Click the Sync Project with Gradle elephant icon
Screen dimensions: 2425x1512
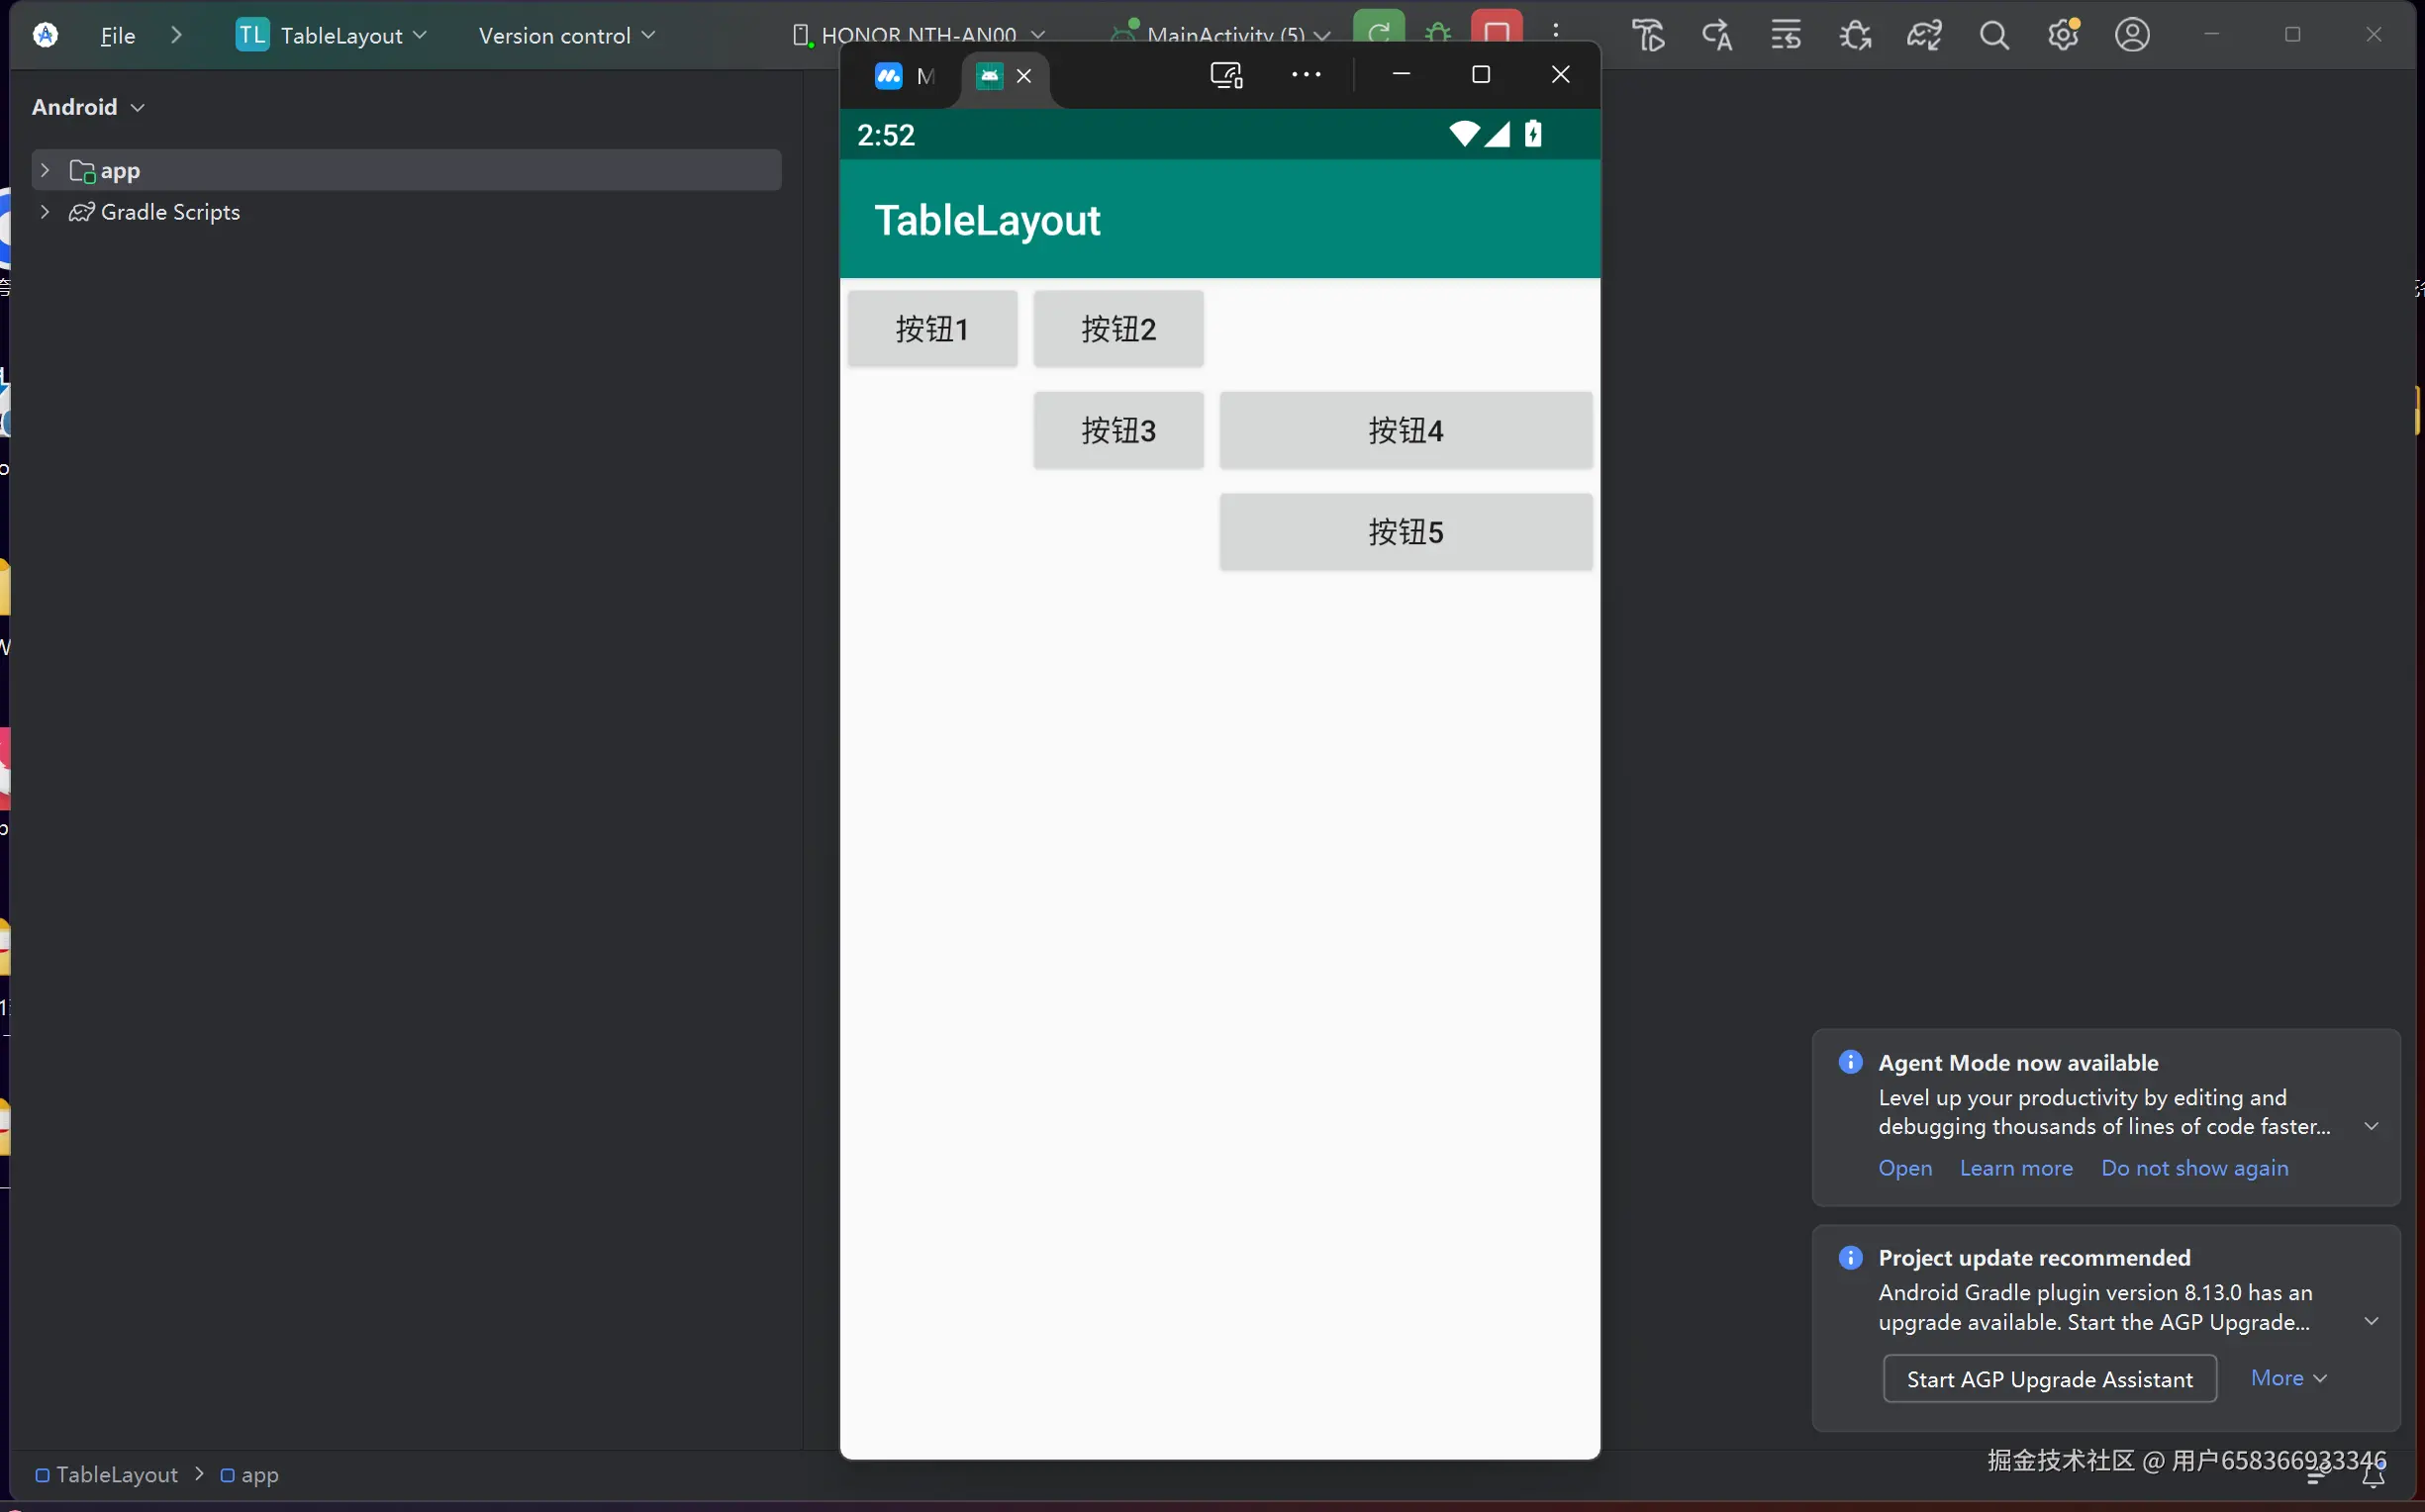click(x=1924, y=36)
